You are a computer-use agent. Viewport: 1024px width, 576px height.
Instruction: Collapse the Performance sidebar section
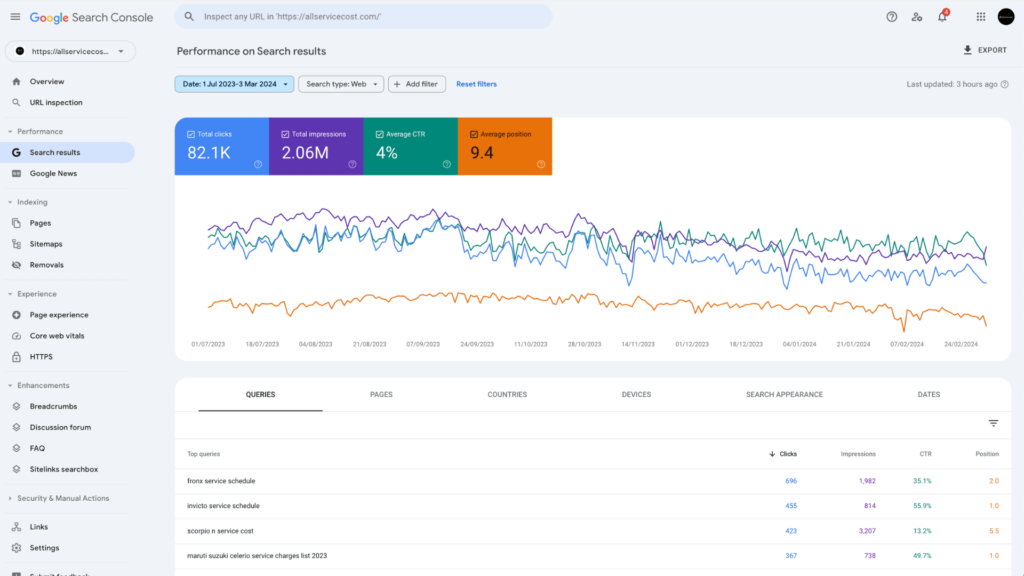point(10,132)
